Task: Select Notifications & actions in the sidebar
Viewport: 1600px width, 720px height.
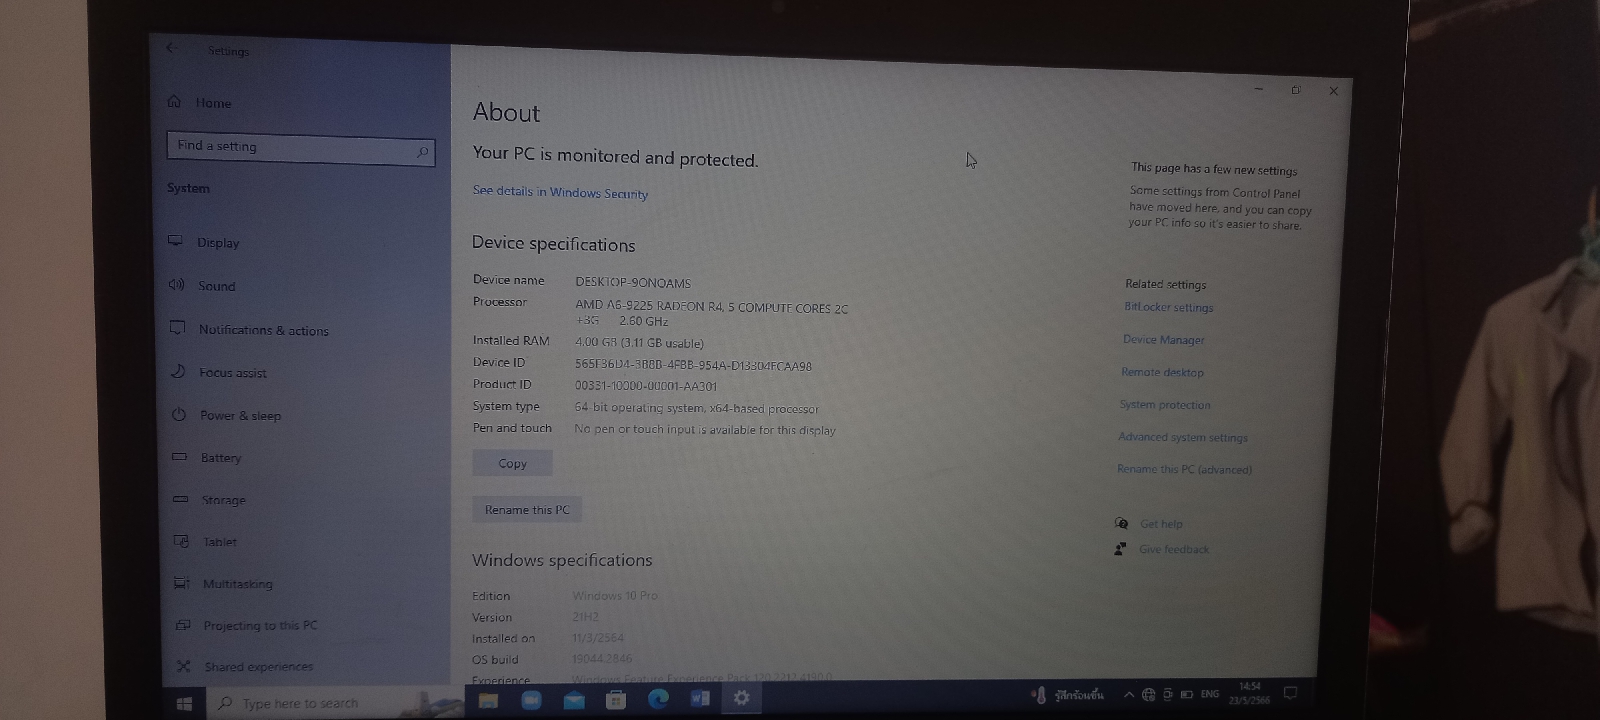Action: 249,329
